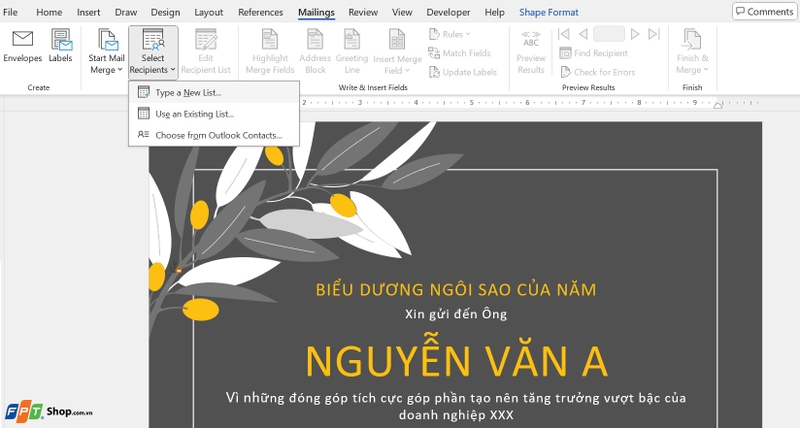Collapse the Select Recipients dropdown
800x428 pixels.
(153, 52)
